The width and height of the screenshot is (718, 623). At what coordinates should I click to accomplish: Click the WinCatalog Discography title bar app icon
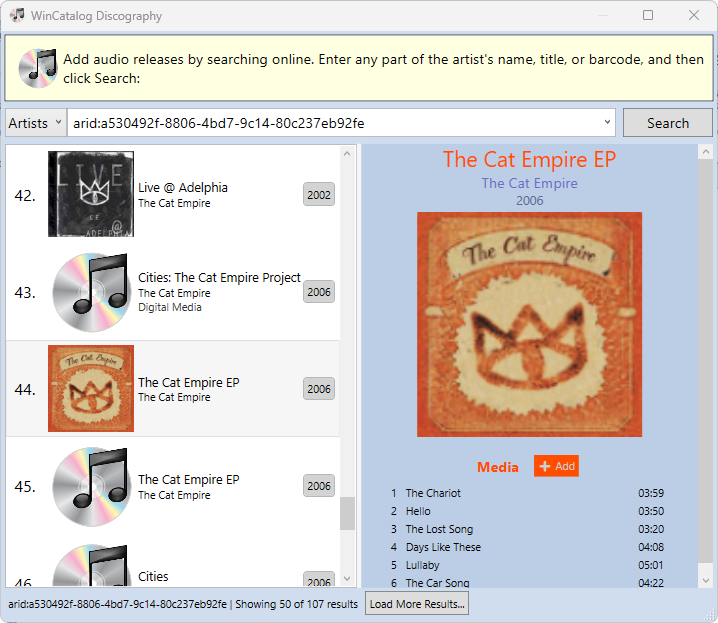tap(17, 15)
